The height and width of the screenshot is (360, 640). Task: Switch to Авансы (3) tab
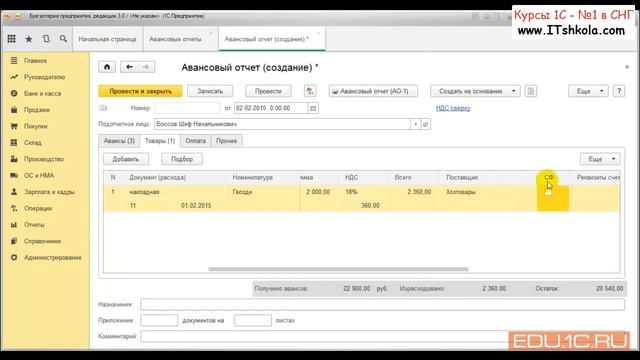(119, 141)
